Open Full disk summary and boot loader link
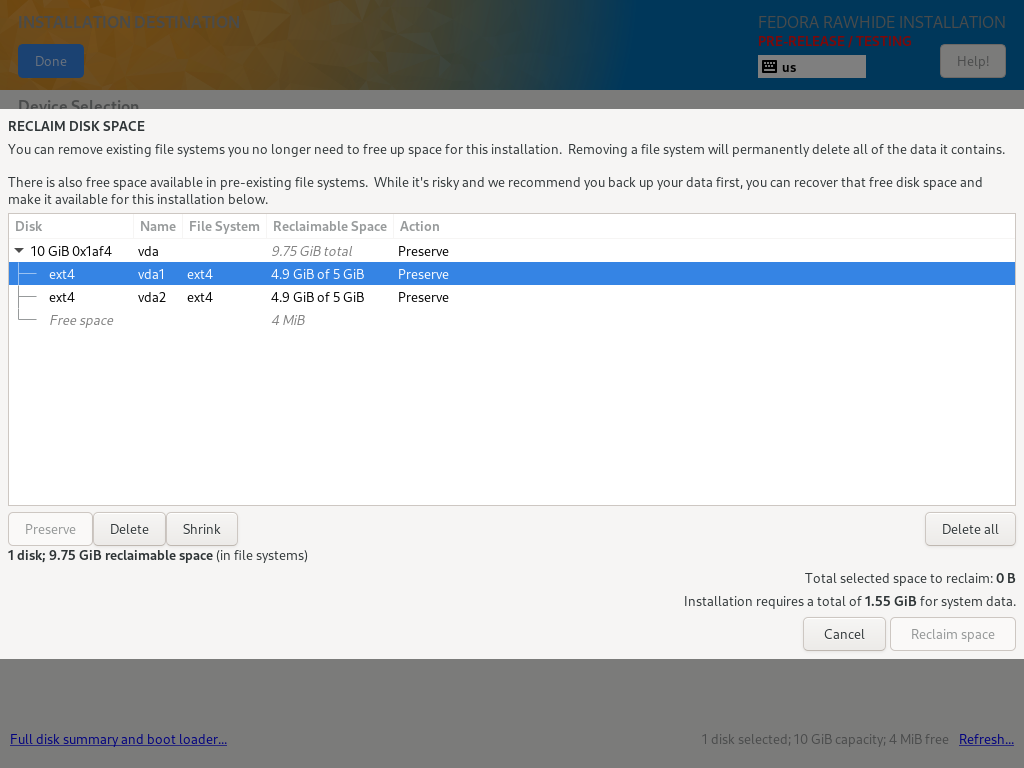The width and height of the screenshot is (1024, 768). 118,739
